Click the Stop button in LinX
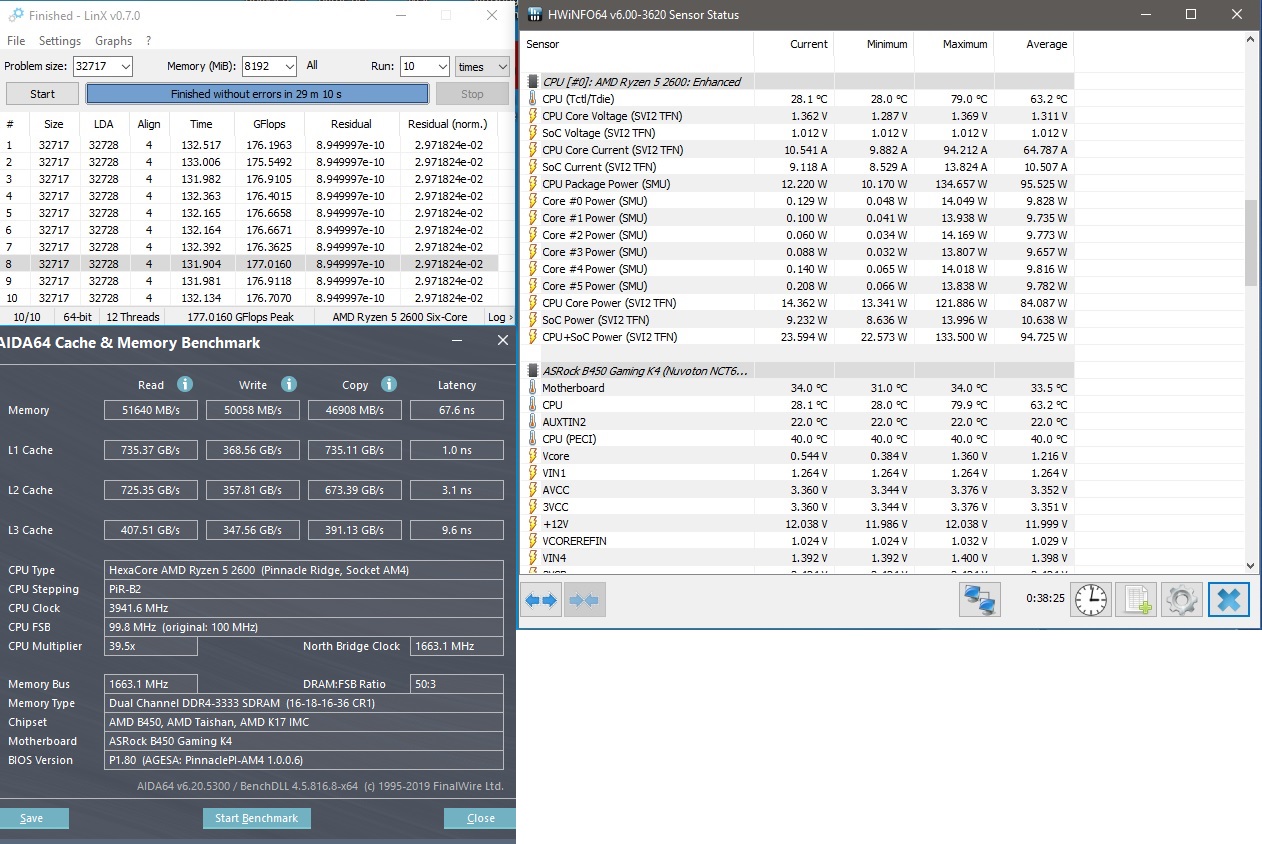 pos(472,94)
